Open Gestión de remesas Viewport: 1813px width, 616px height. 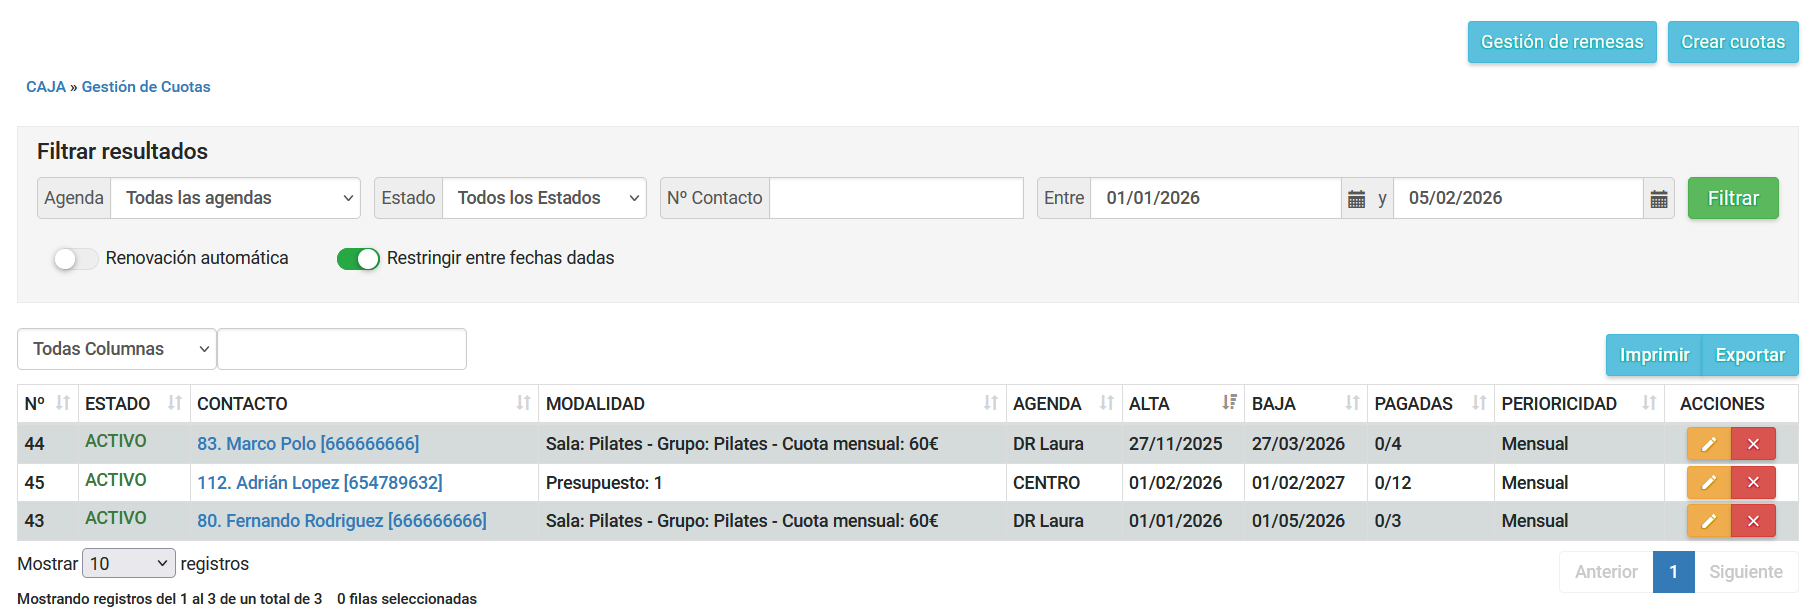[x=1561, y=42]
